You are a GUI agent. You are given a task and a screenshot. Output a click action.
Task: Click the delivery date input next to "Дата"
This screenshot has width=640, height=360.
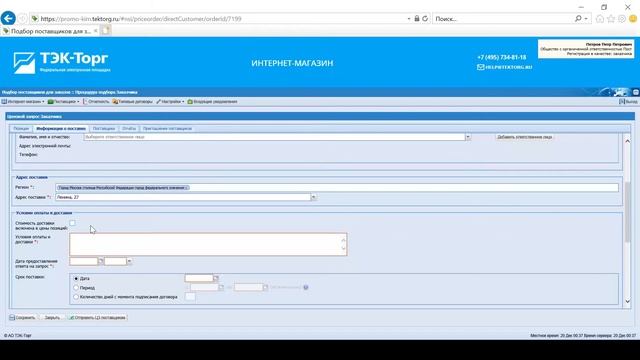(199, 278)
